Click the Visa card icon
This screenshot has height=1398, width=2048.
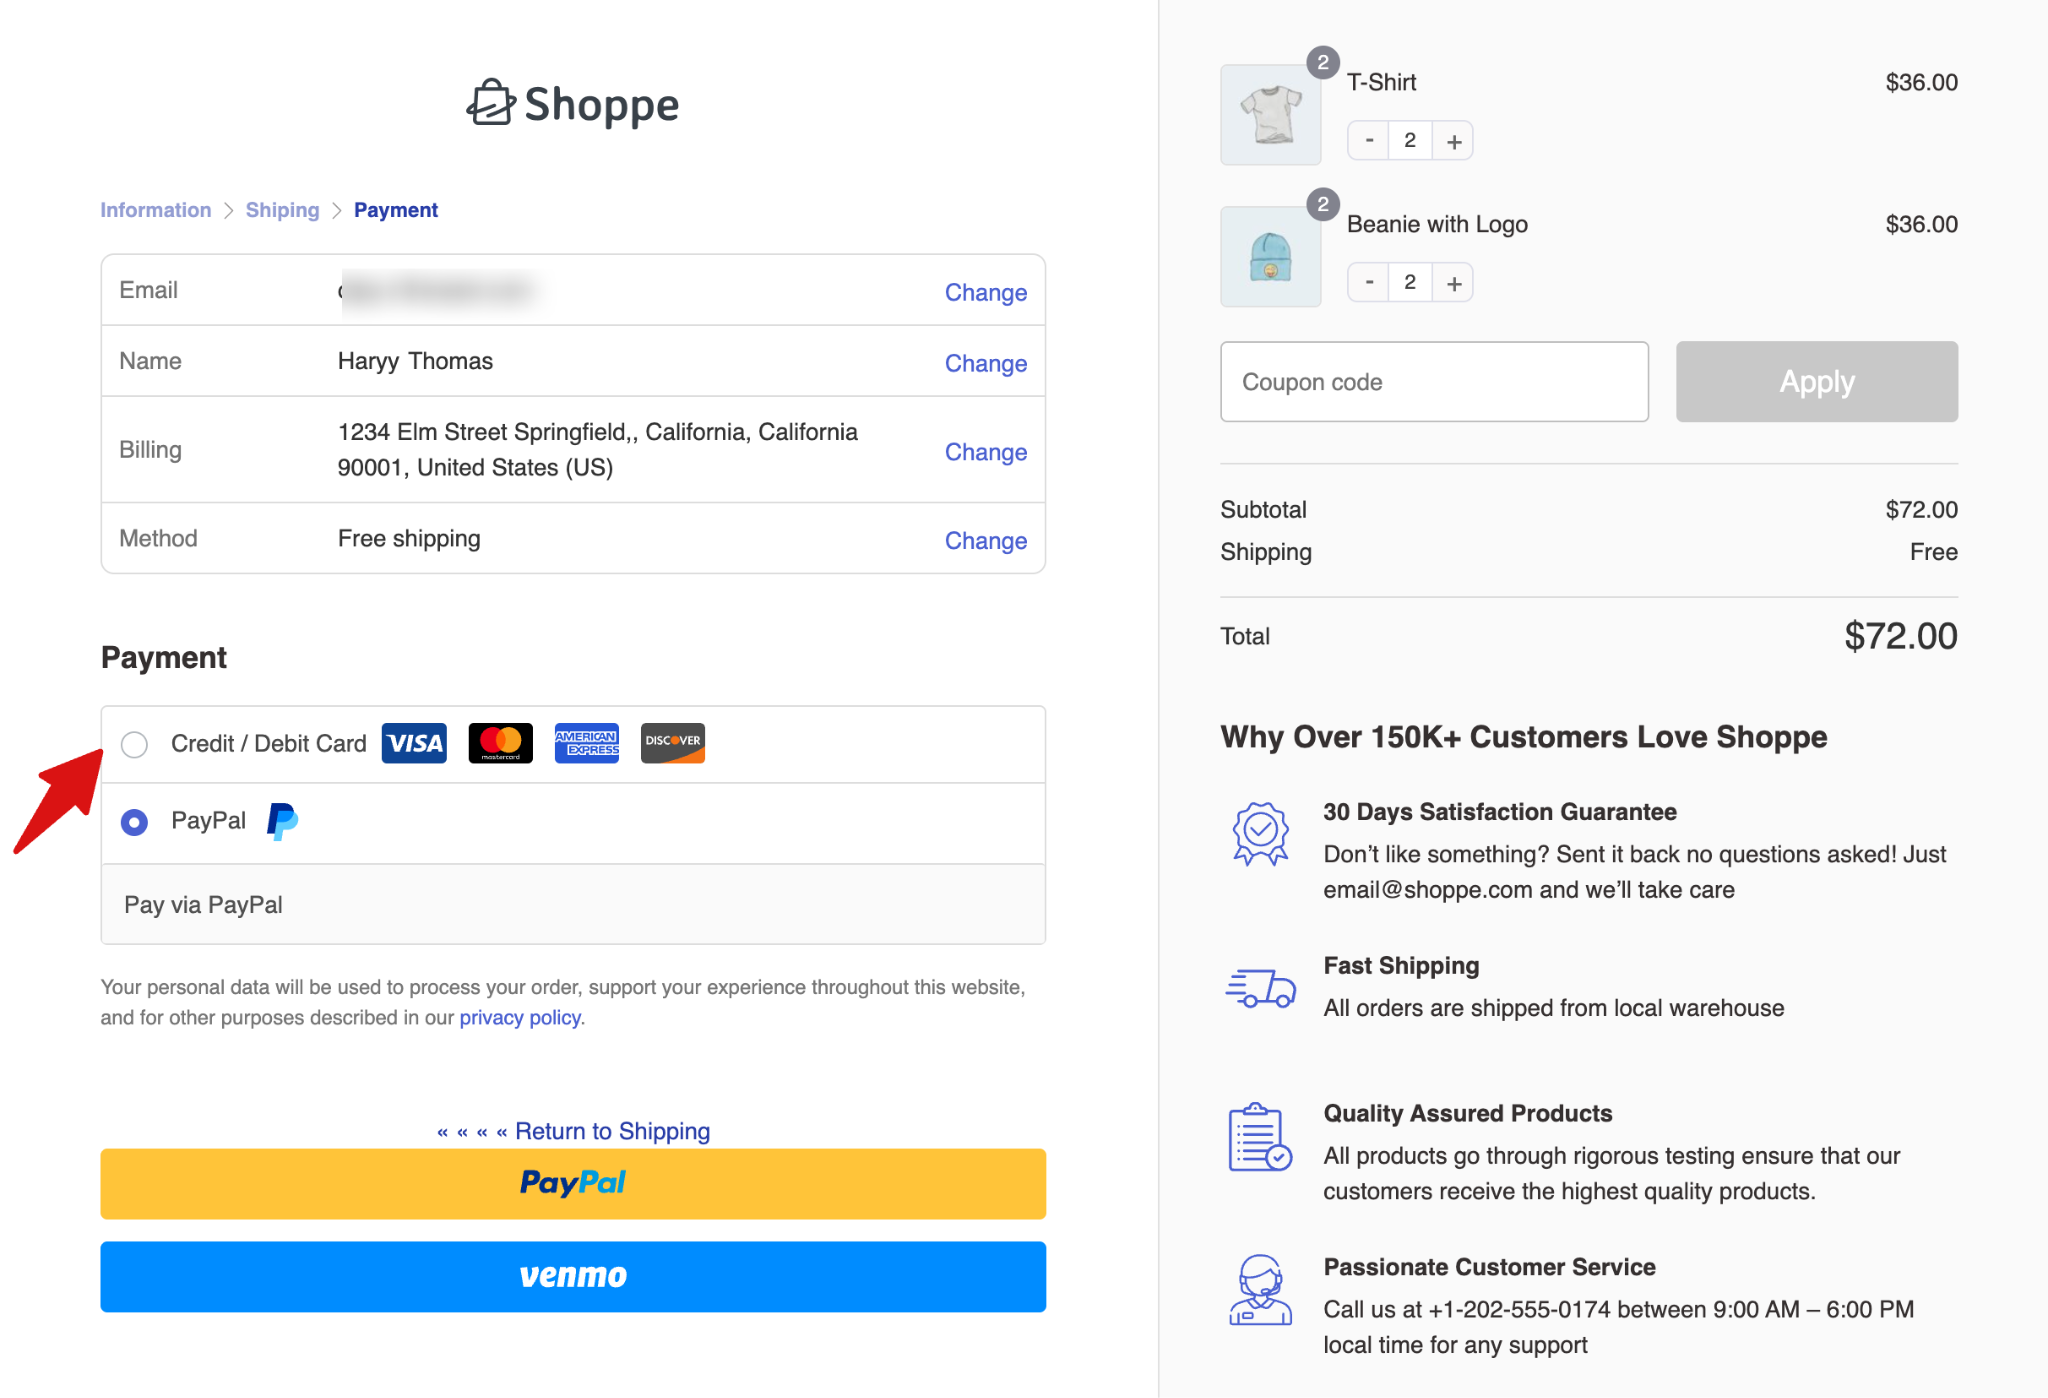pos(414,743)
